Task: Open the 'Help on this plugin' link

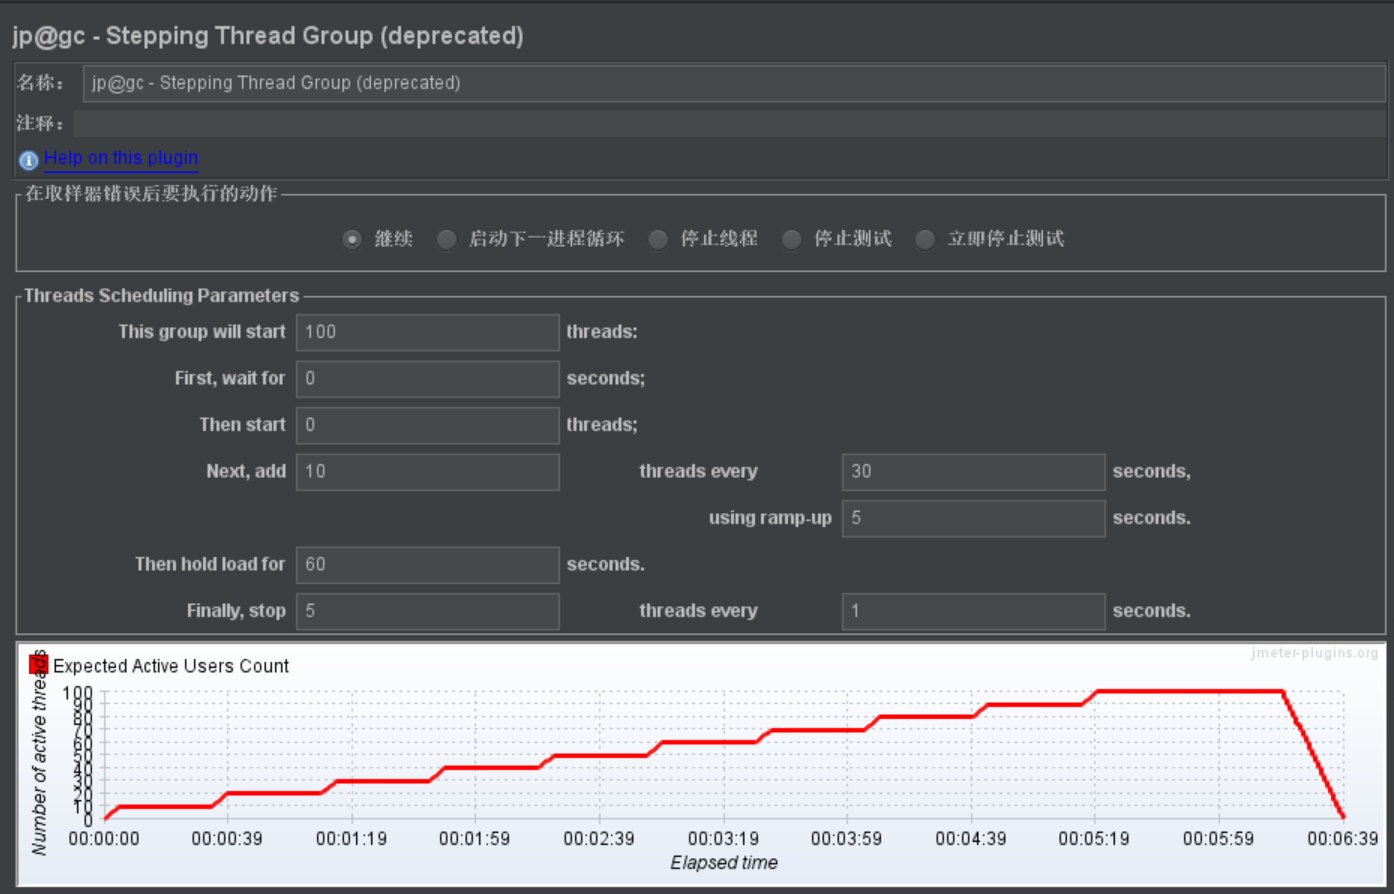Action: (x=121, y=158)
